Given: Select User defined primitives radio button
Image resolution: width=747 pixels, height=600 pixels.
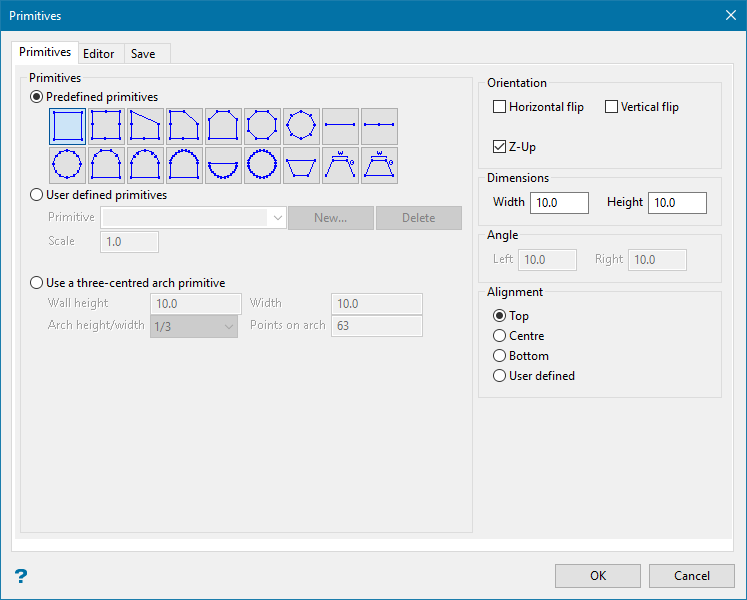Looking at the screenshot, I should pyautogui.click(x=38, y=195).
